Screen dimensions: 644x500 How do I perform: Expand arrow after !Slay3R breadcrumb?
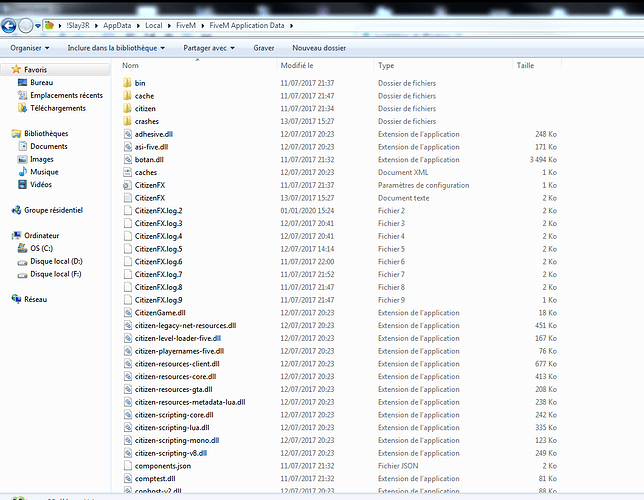click(96, 26)
